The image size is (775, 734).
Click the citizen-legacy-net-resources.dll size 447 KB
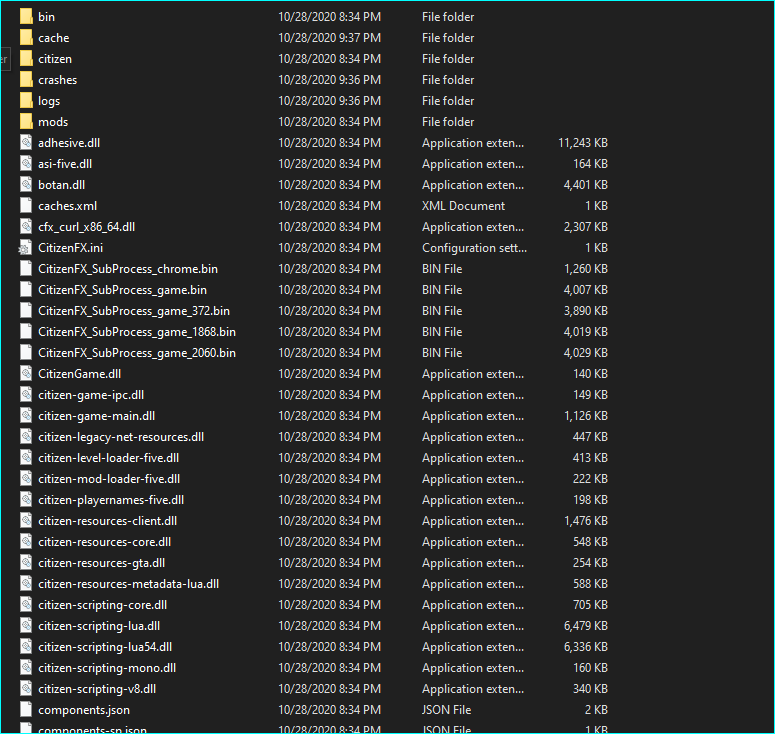click(x=590, y=436)
